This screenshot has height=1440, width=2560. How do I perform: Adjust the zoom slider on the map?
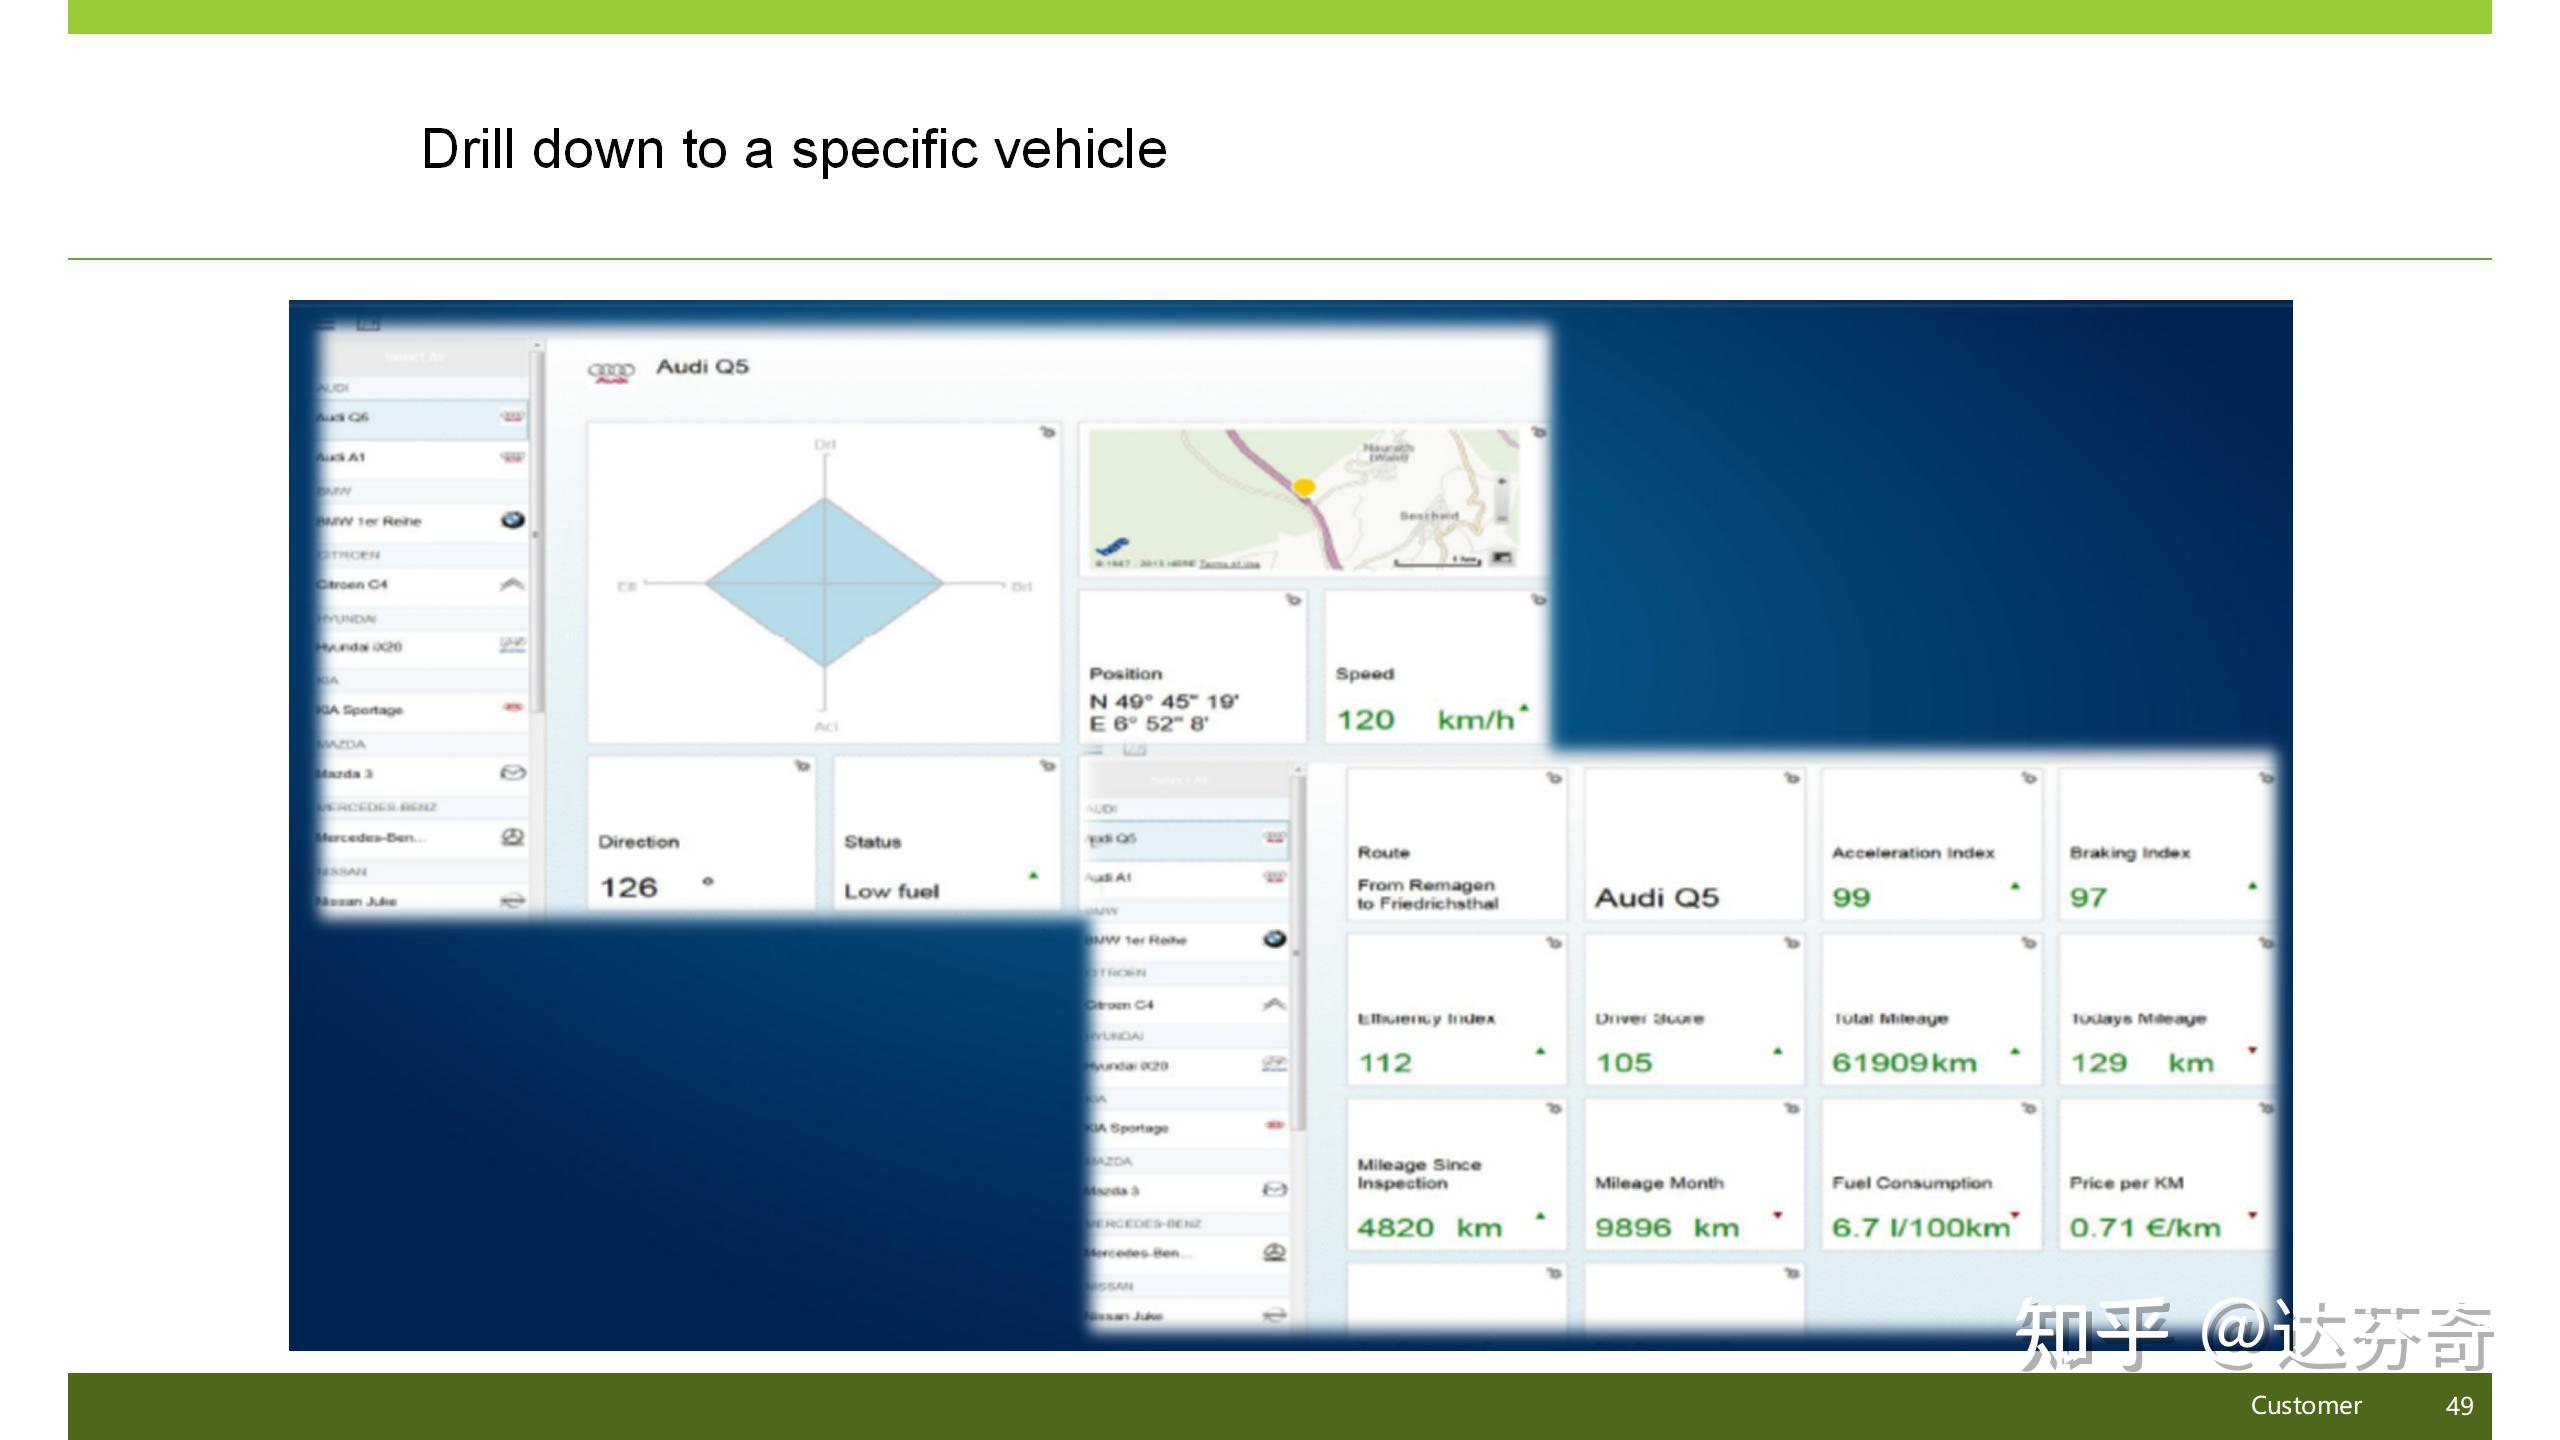tap(1501, 499)
